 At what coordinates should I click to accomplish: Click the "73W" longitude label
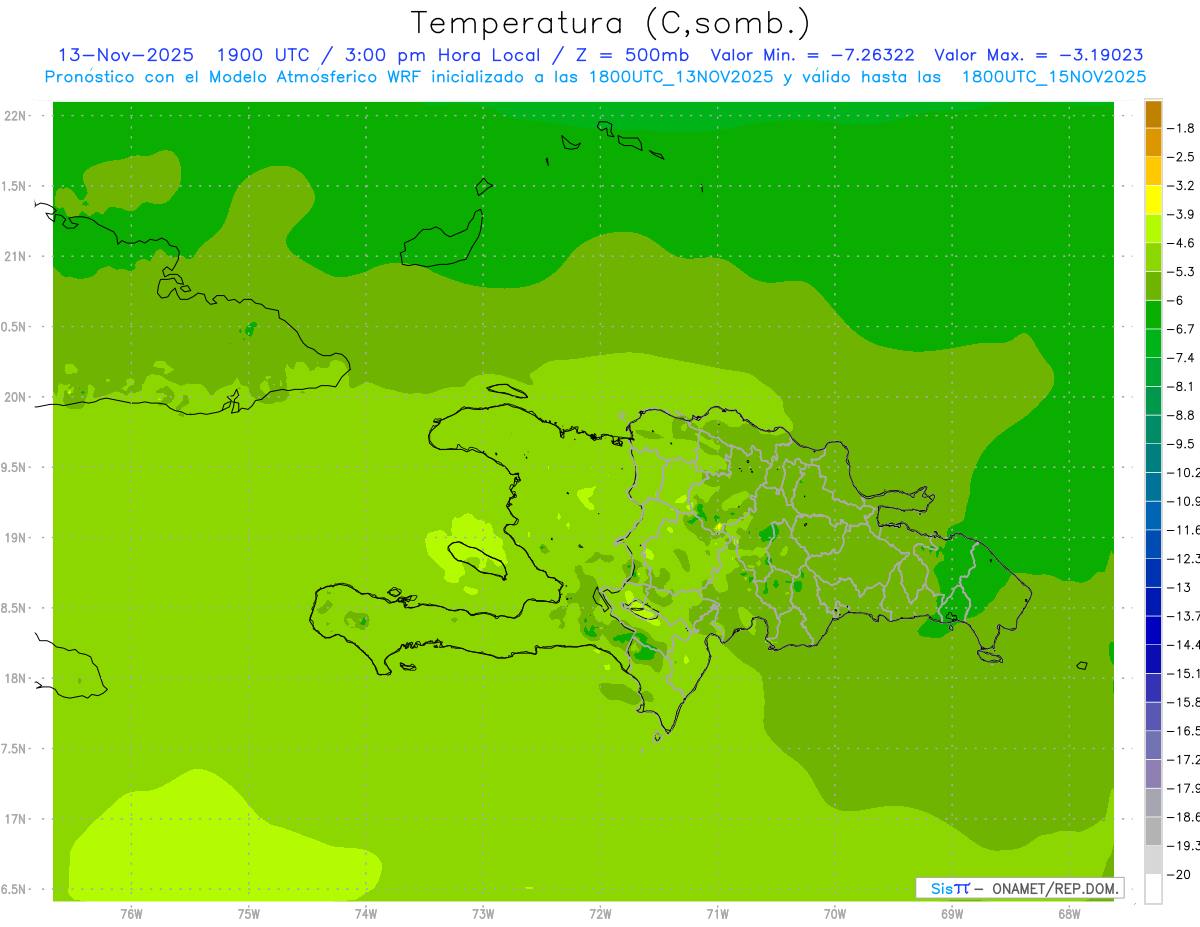(483, 914)
